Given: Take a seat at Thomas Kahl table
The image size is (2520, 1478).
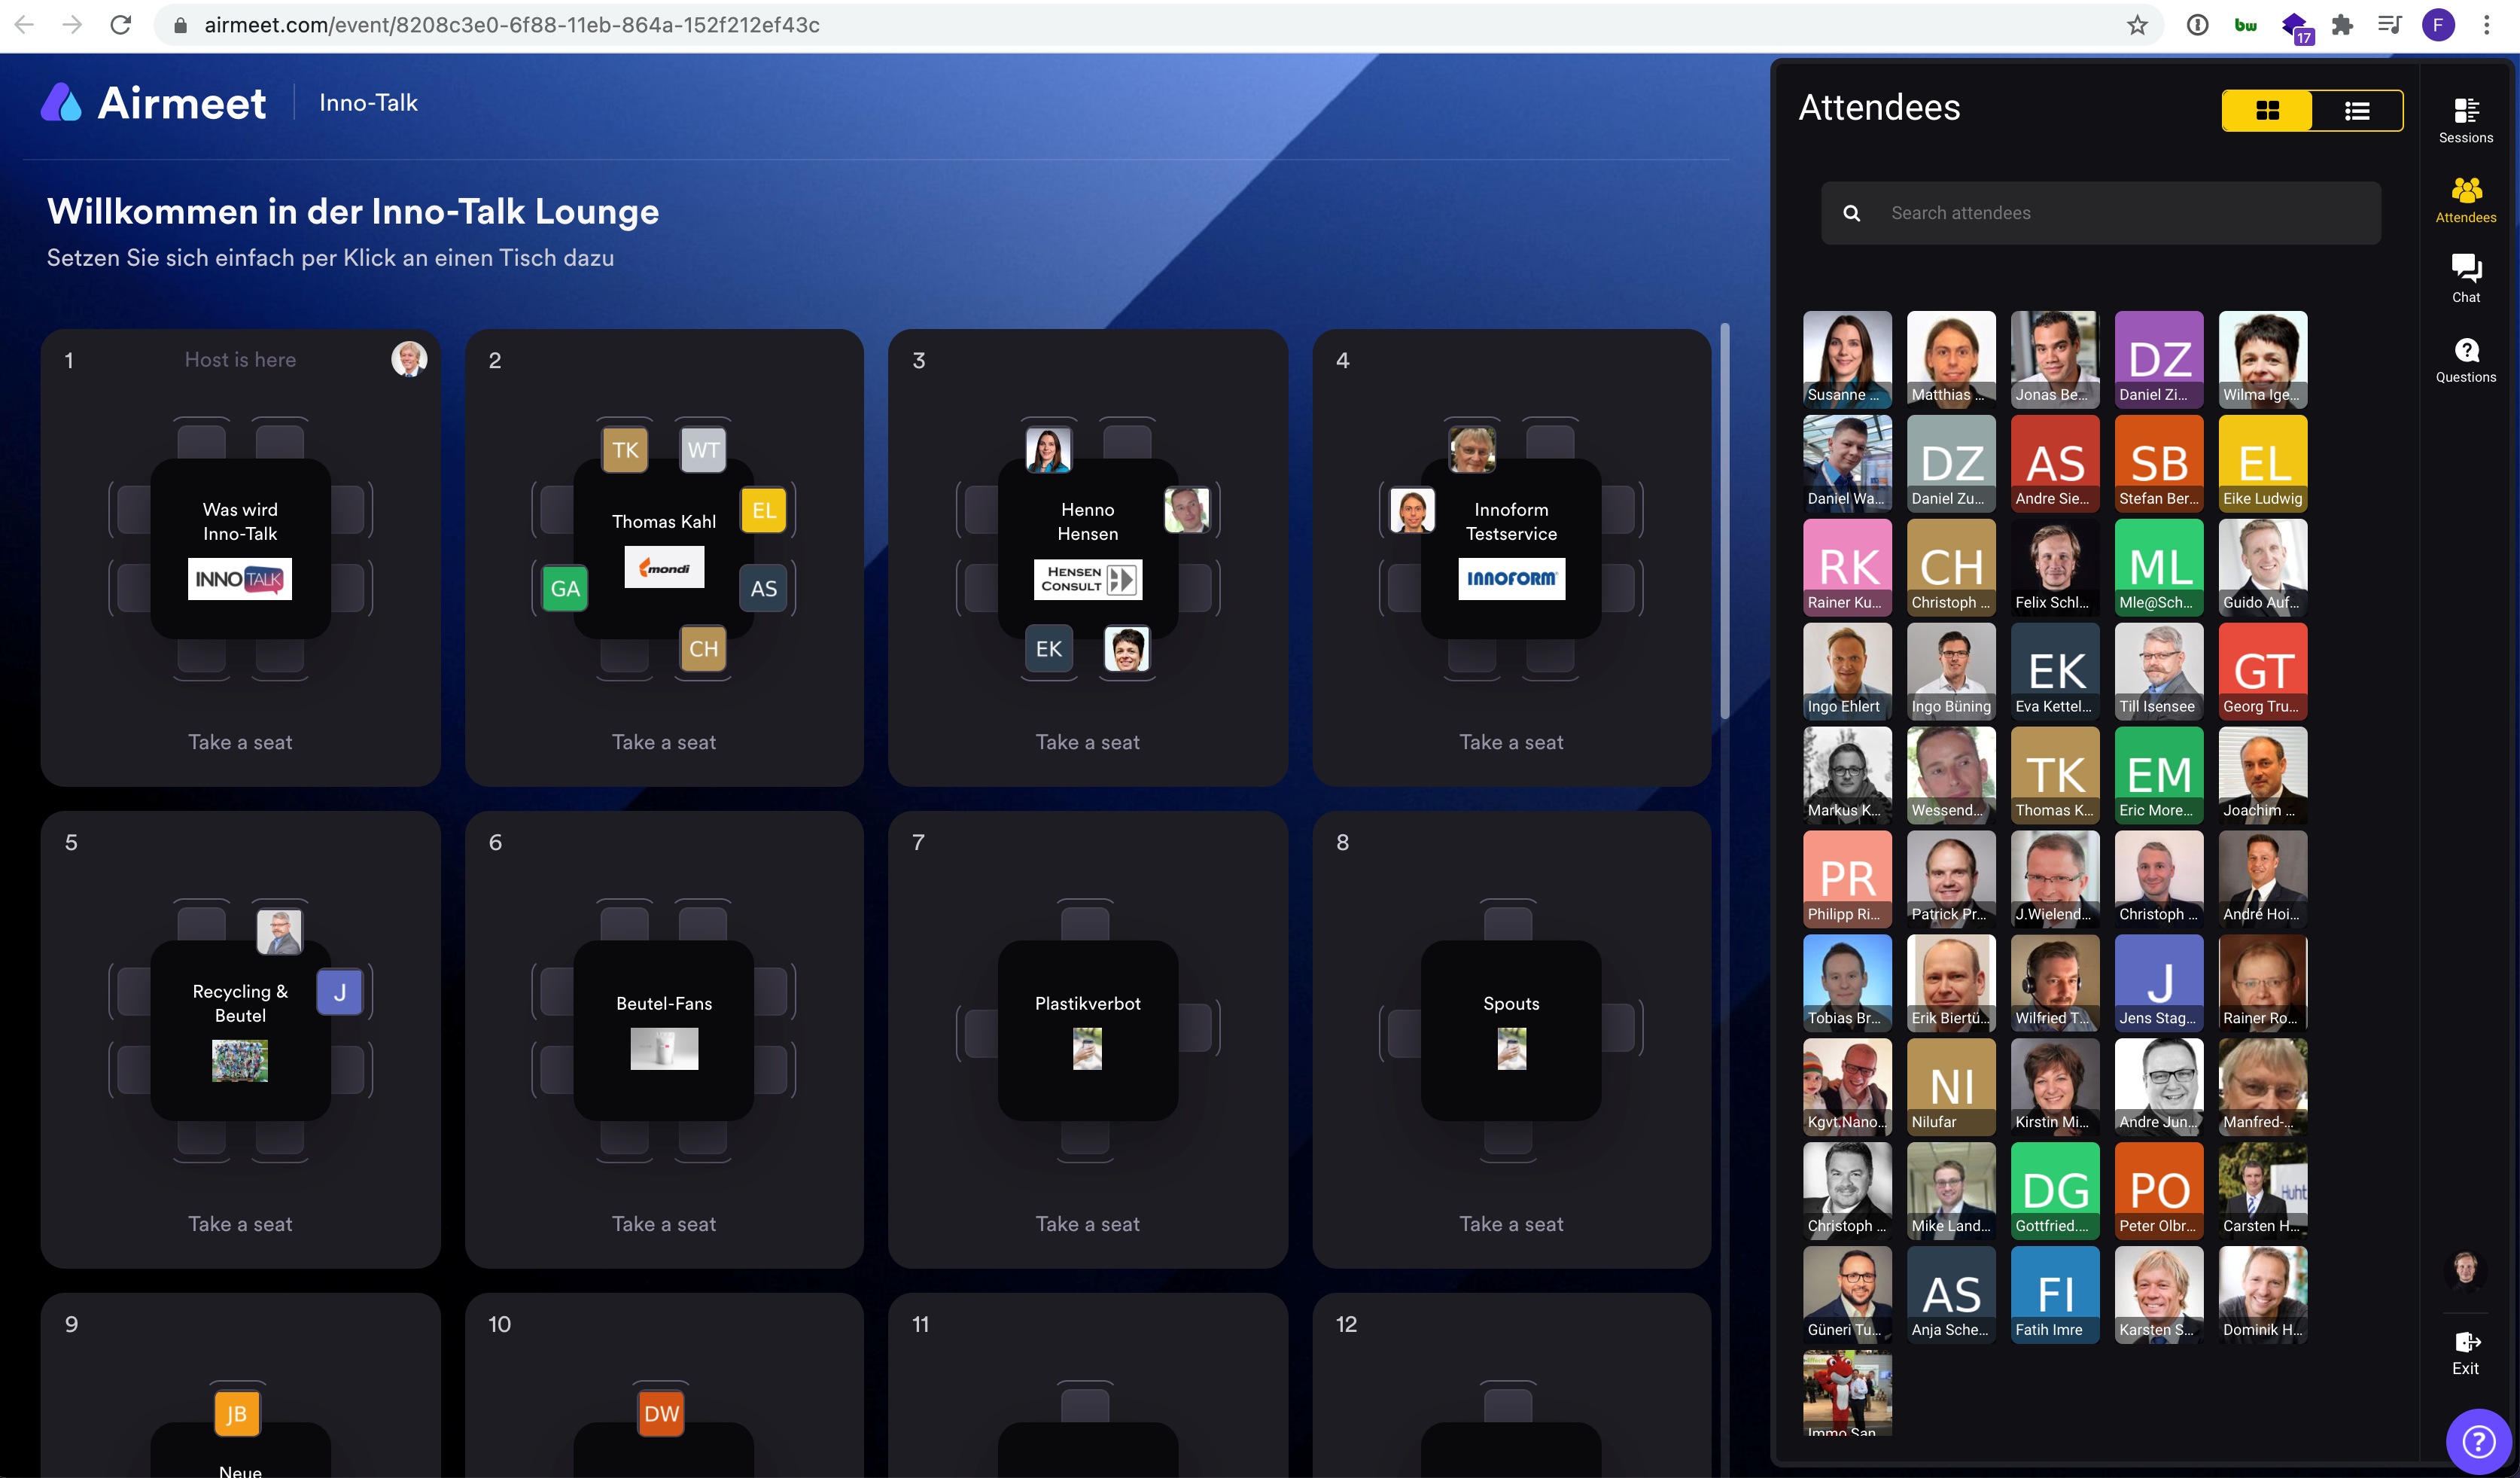Looking at the screenshot, I should [x=663, y=742].
